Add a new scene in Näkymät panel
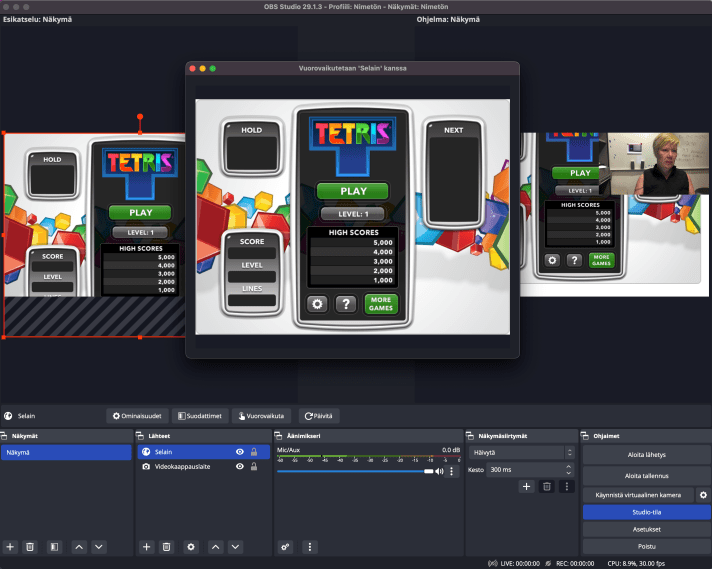The width and height of the screenshot is (712, 569). (x=10, y=547)
